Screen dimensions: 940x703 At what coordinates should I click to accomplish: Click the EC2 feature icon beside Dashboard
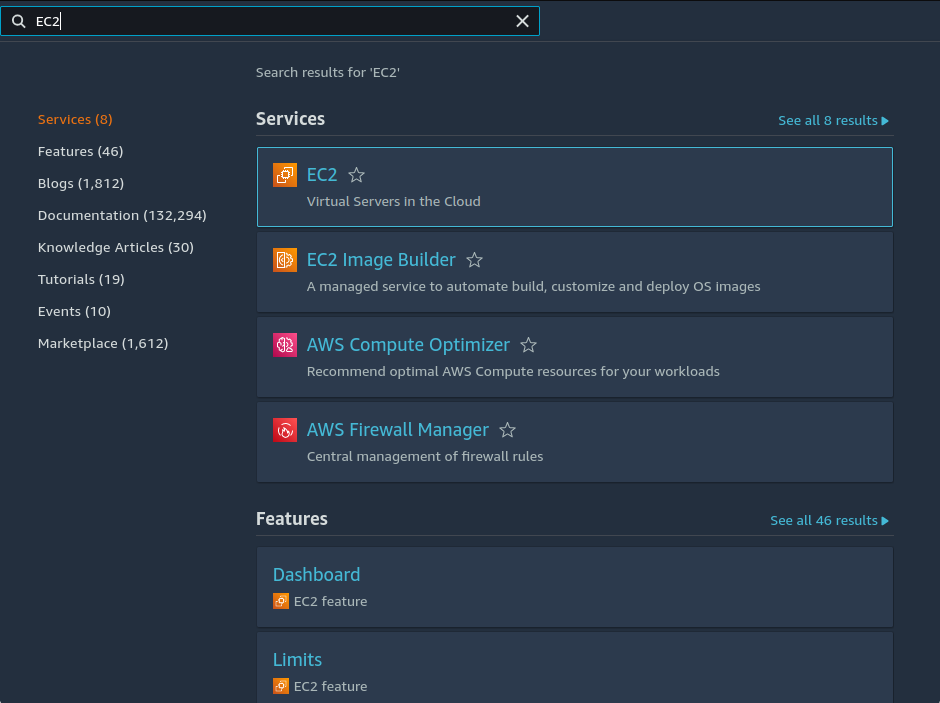tap(281, 601)
